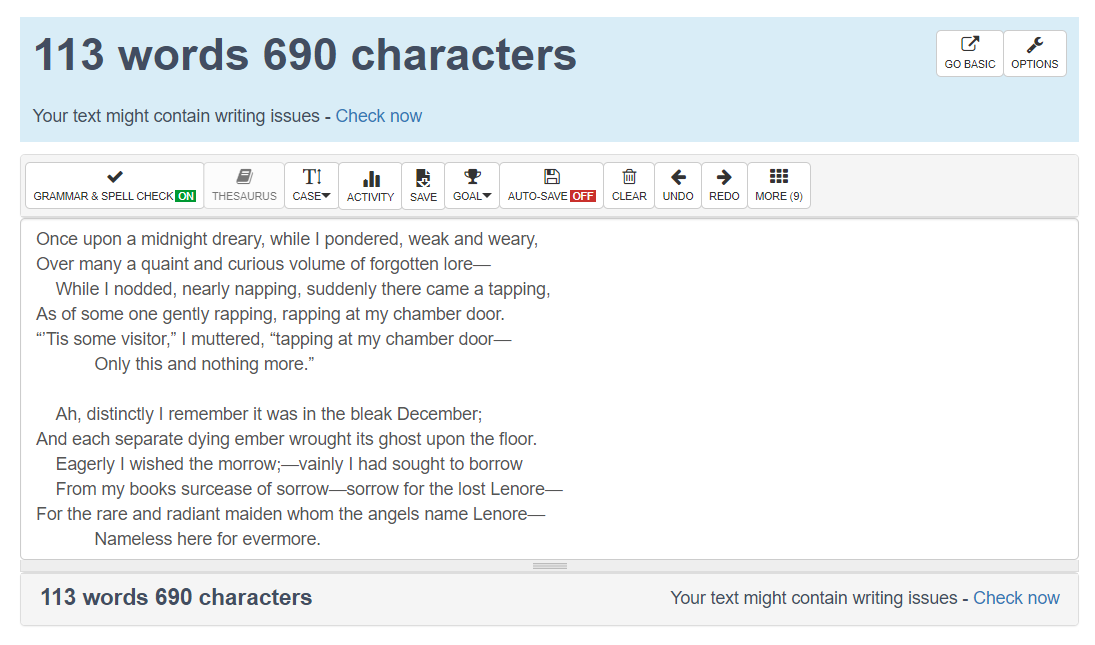Switch to Go Basic mode
The height and width of the screenshot is (645, 1095).
click(x=970, y=53)
